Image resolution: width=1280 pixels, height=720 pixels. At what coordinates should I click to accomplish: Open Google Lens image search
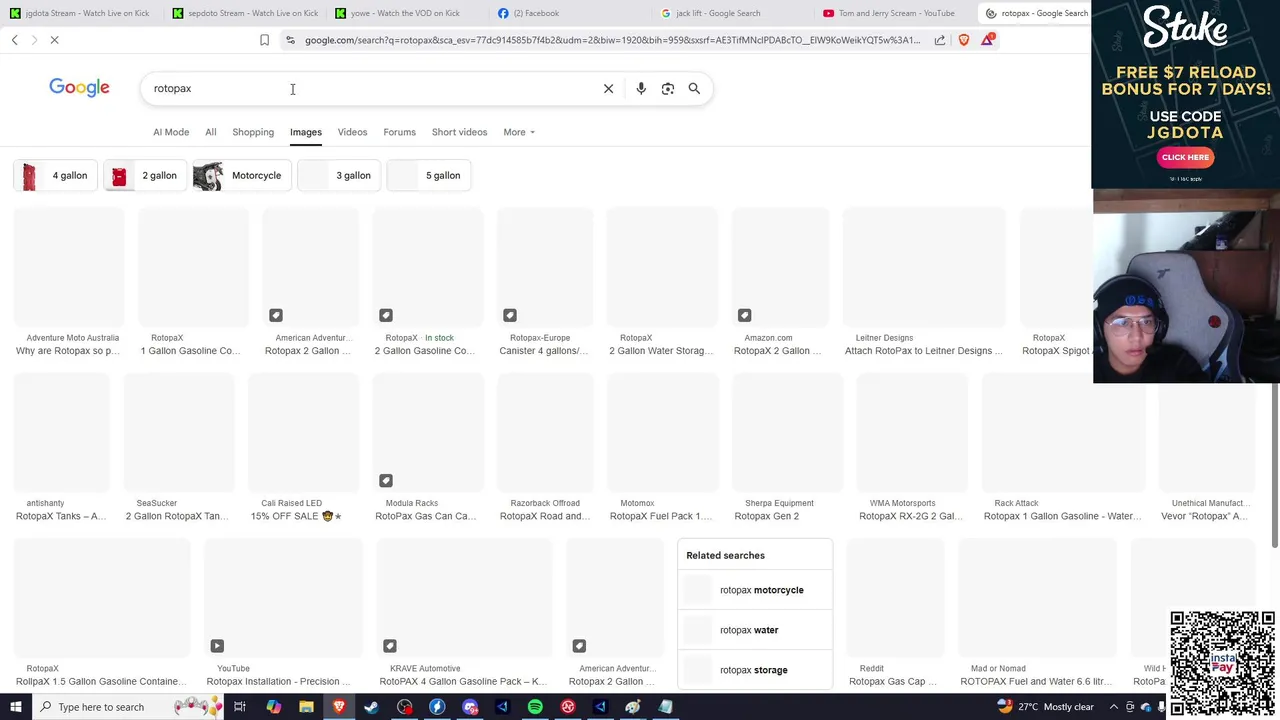[x=668, y=88]
